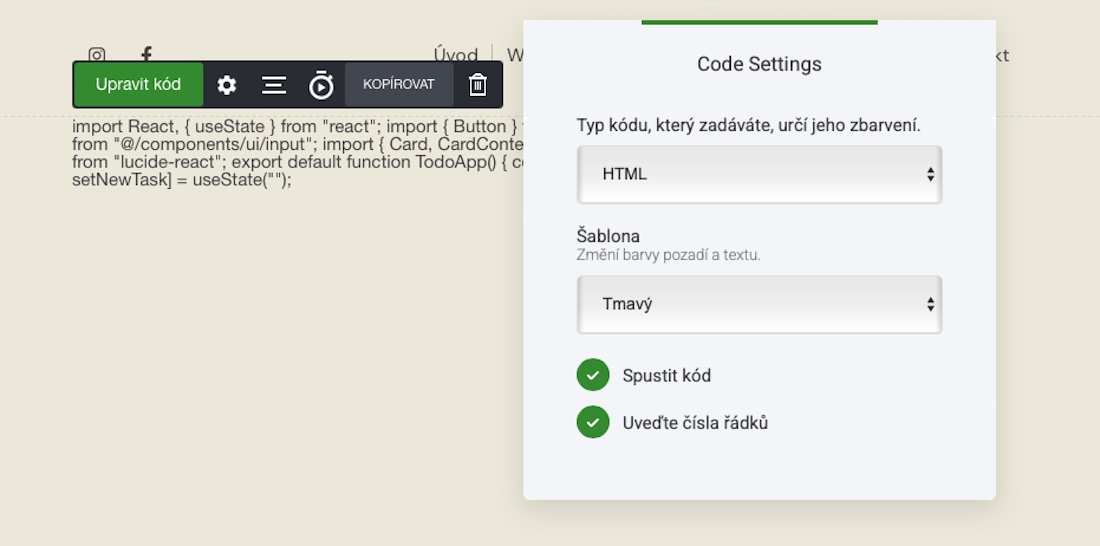
Task: Click the partially hidden W menu item
Action: point(514,55)
